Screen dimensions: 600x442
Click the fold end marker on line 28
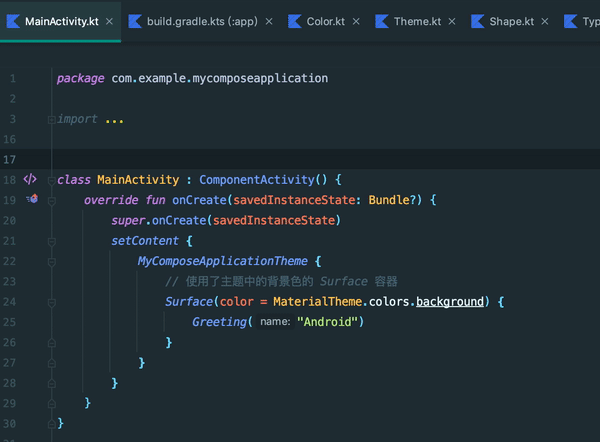[51, 383]
